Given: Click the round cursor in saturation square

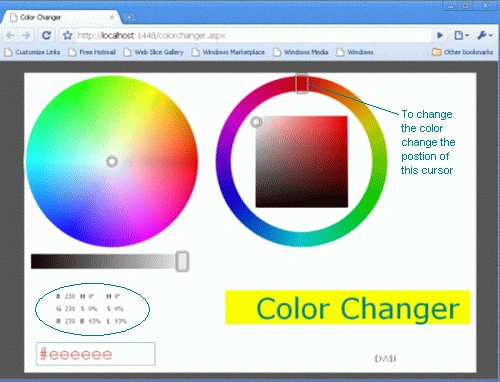Looking at the screenshot, I should click(256, 122).
